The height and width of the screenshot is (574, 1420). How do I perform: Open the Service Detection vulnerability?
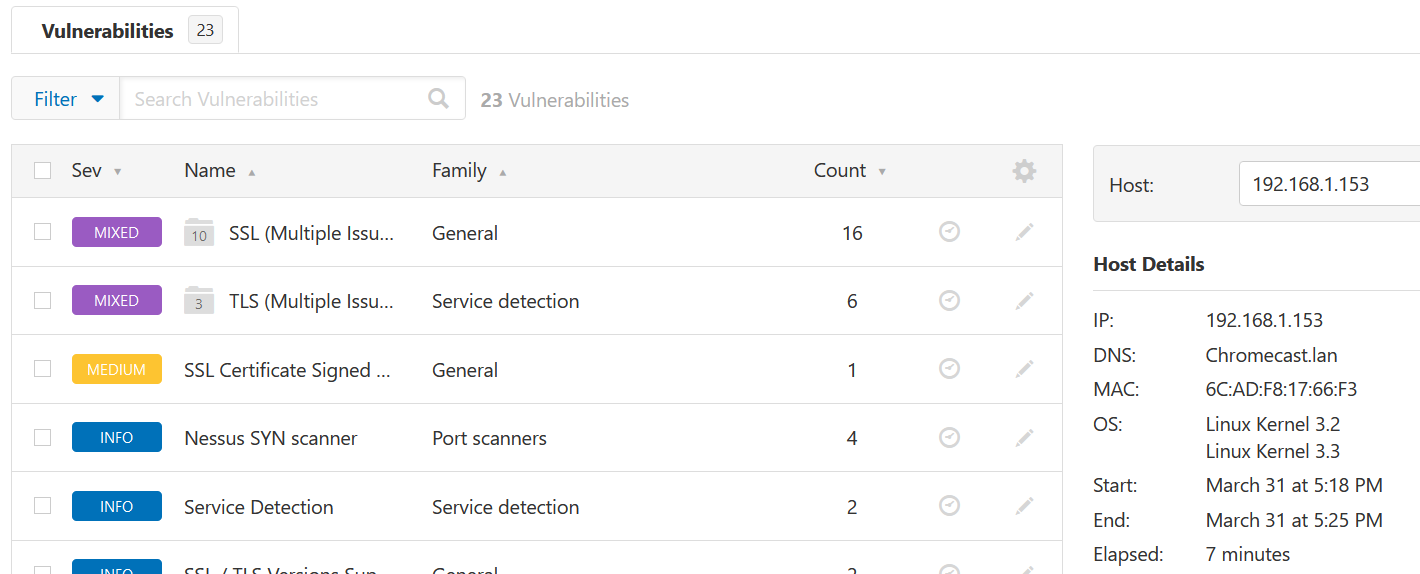(259, 507)
